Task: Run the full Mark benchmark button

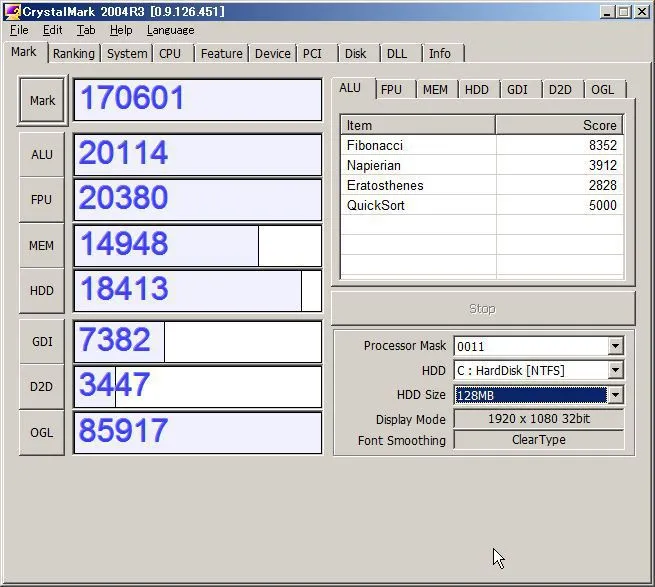Action: point(42,100)
